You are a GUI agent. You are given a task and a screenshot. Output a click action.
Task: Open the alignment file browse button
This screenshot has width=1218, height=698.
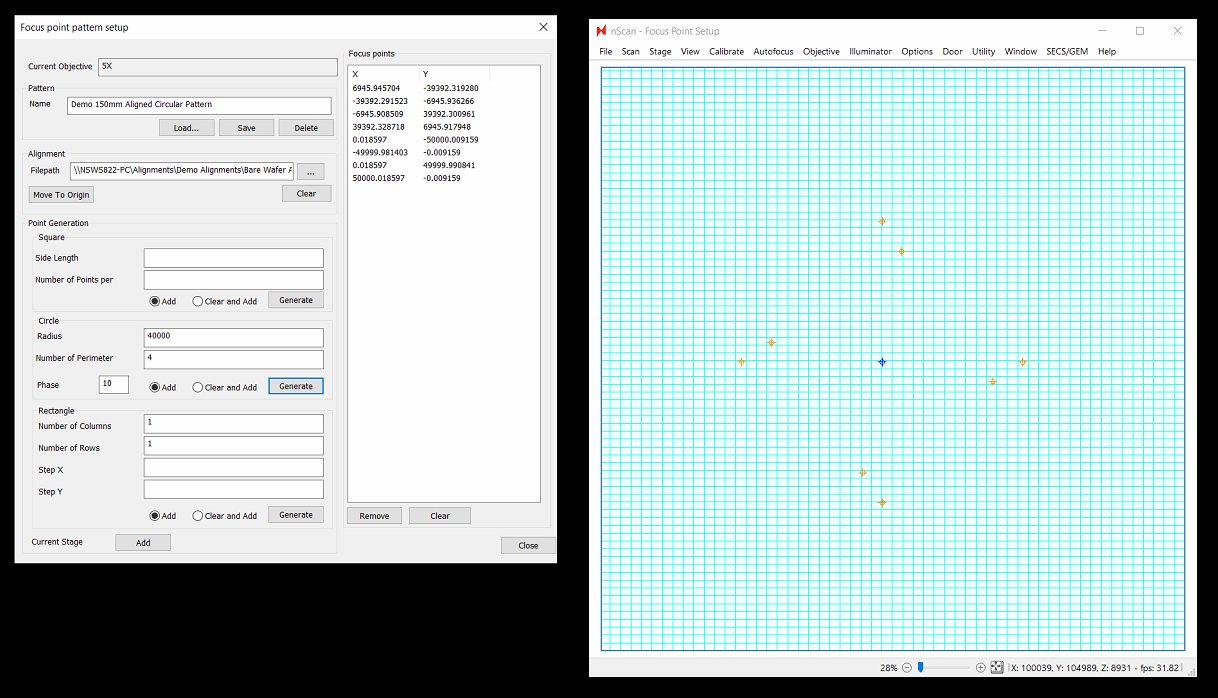point(310,172)
